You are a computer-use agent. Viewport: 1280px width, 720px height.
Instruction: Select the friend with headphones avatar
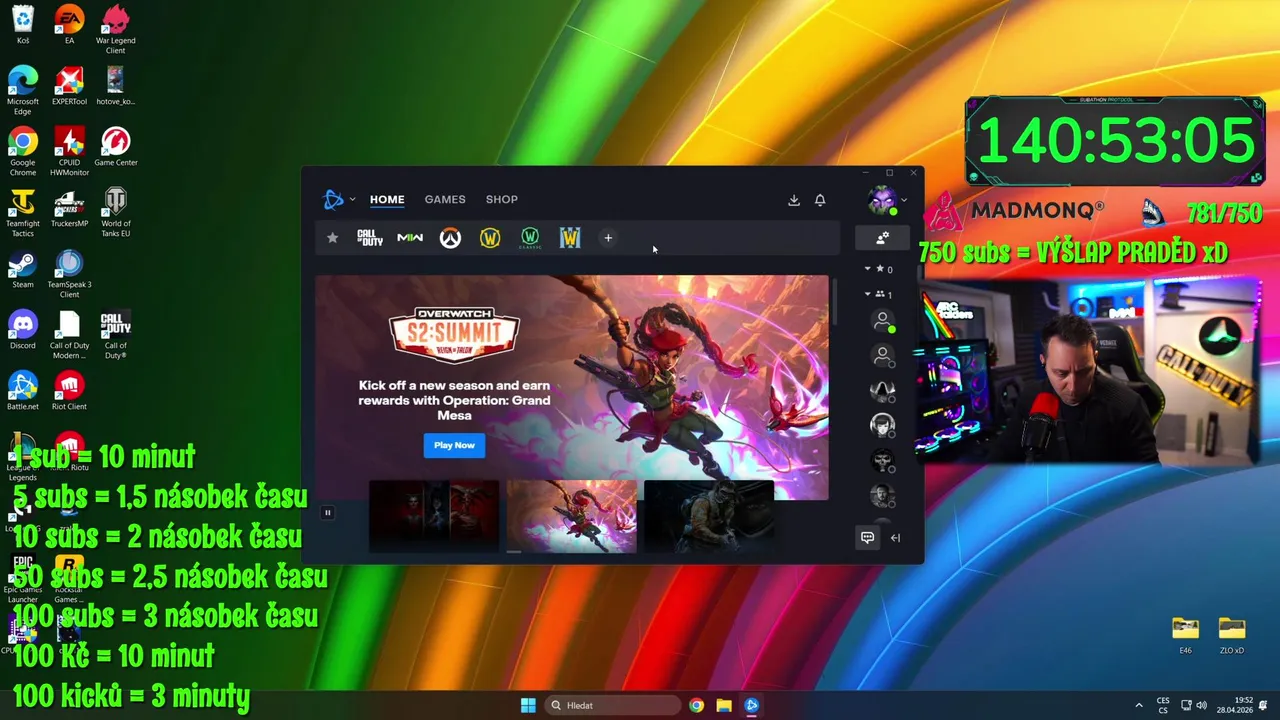pos(882,425)
